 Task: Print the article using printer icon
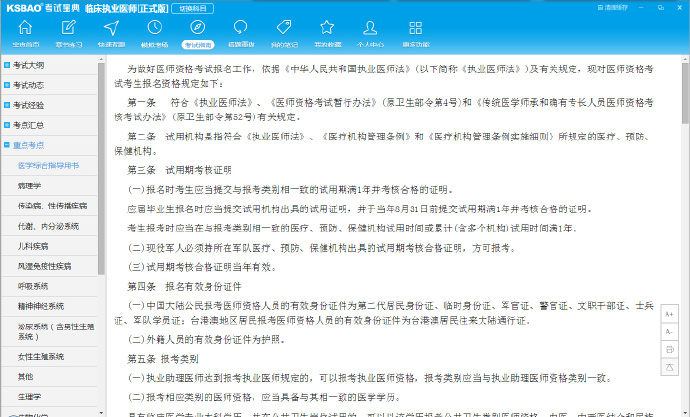point(669,349)
